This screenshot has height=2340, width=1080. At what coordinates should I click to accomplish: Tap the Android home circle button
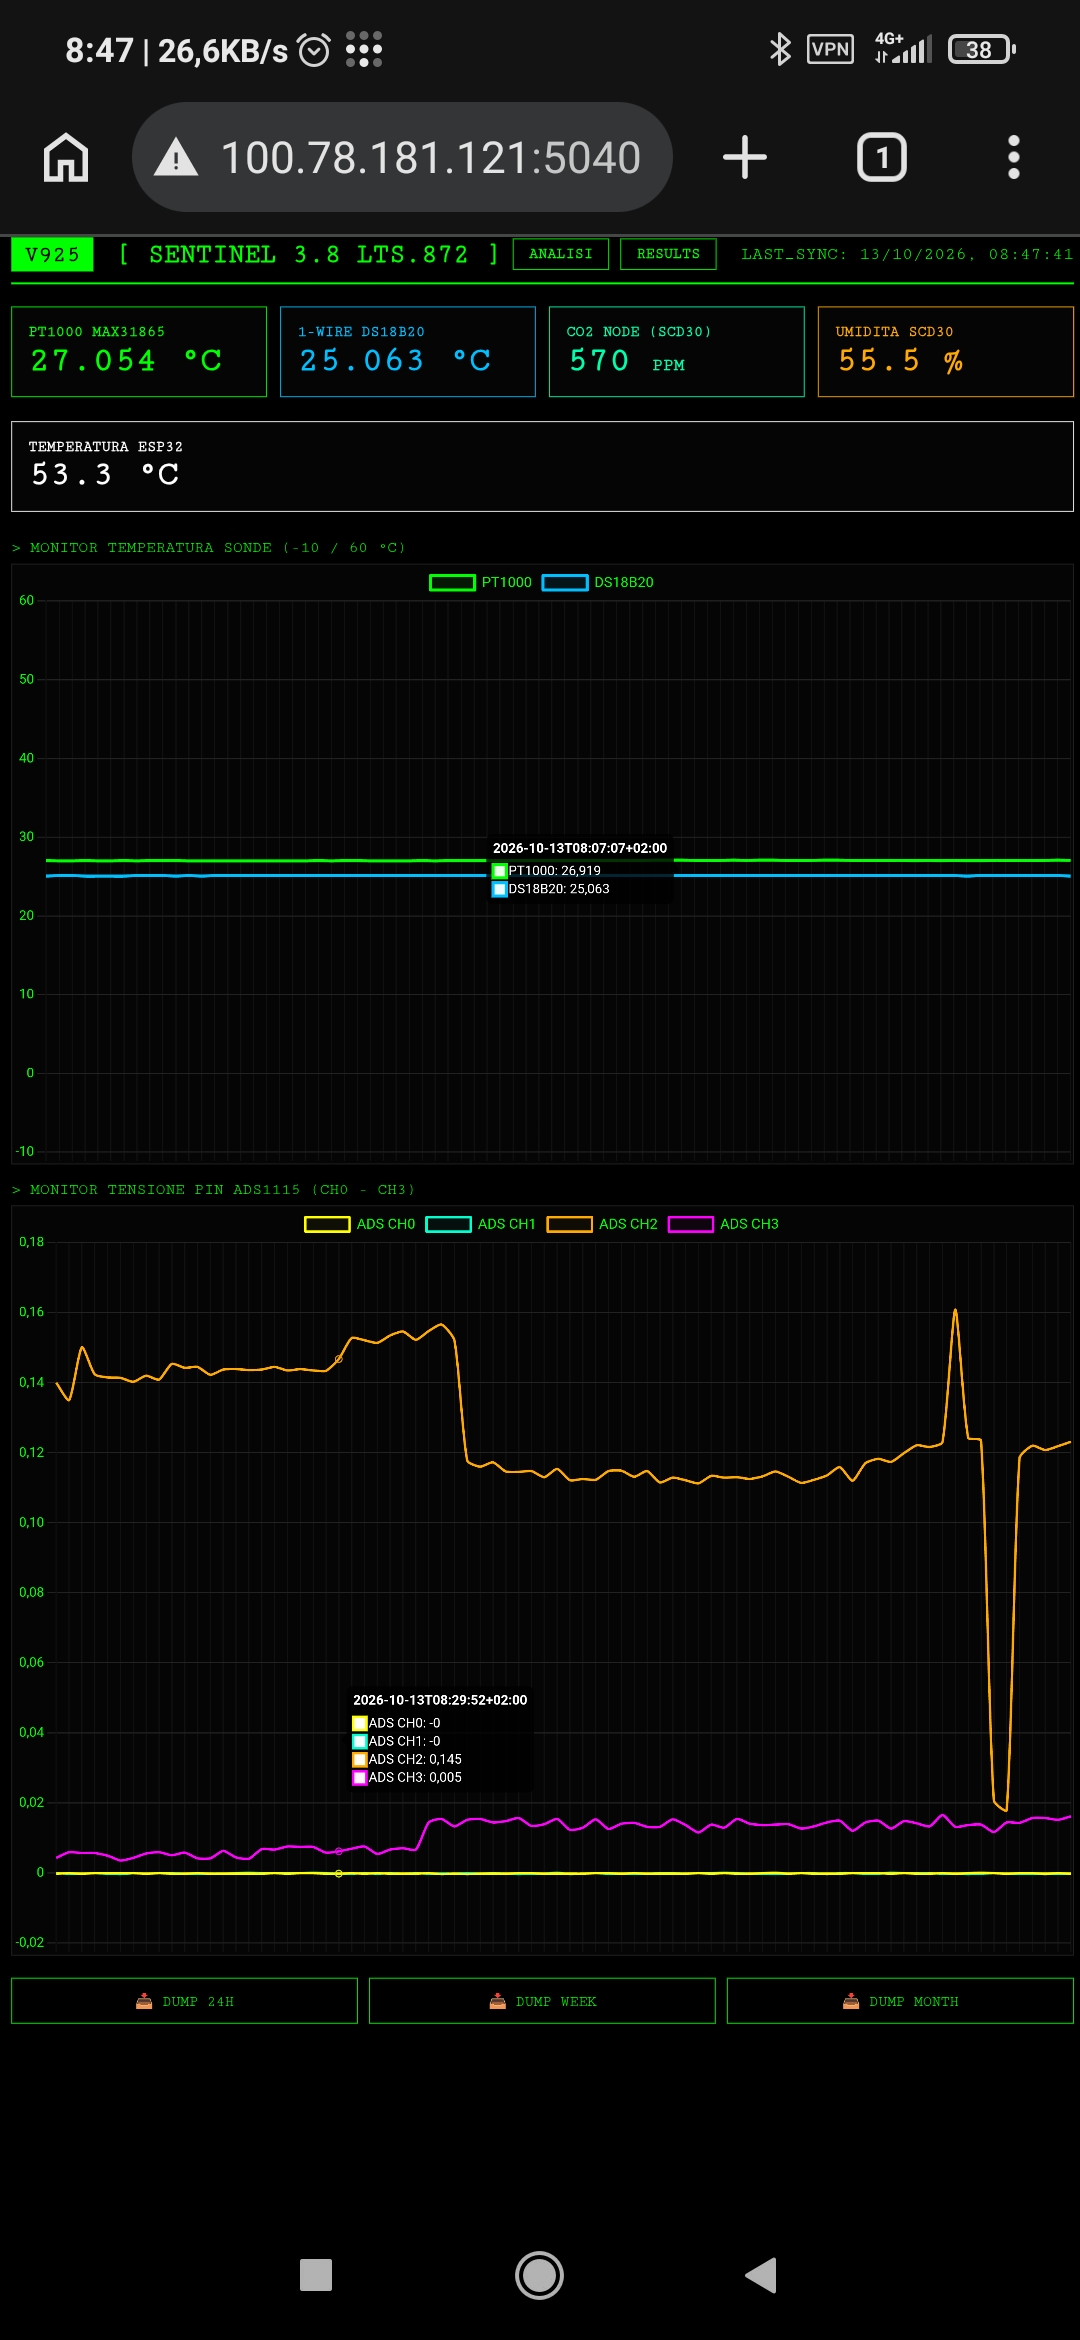[x=540, y=2275]
